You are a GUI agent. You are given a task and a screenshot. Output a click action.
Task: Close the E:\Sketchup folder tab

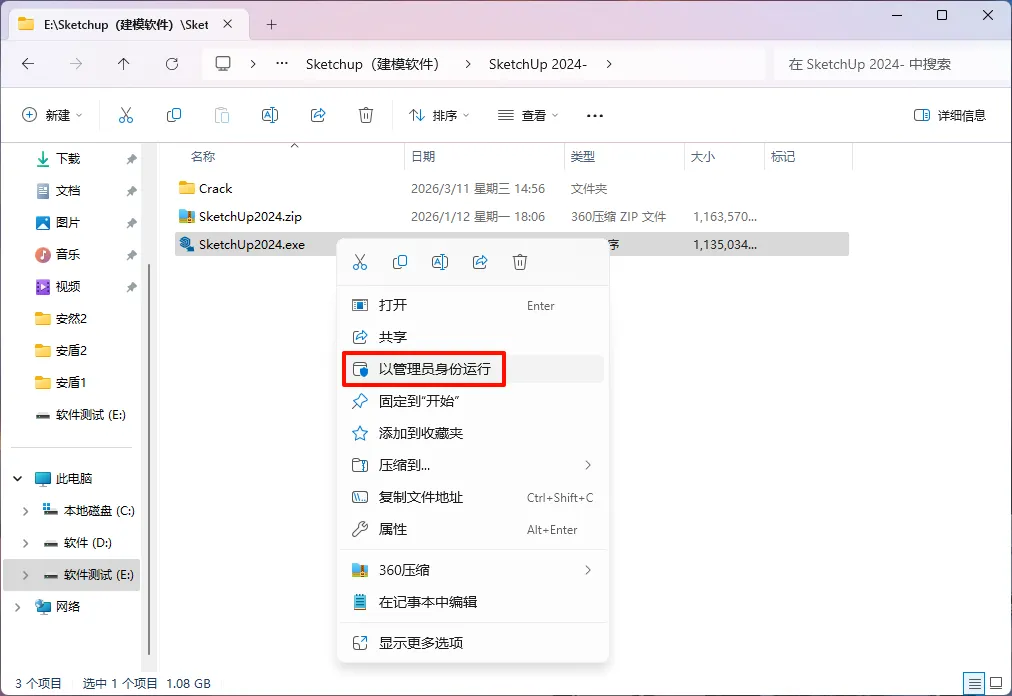point(228,24)
